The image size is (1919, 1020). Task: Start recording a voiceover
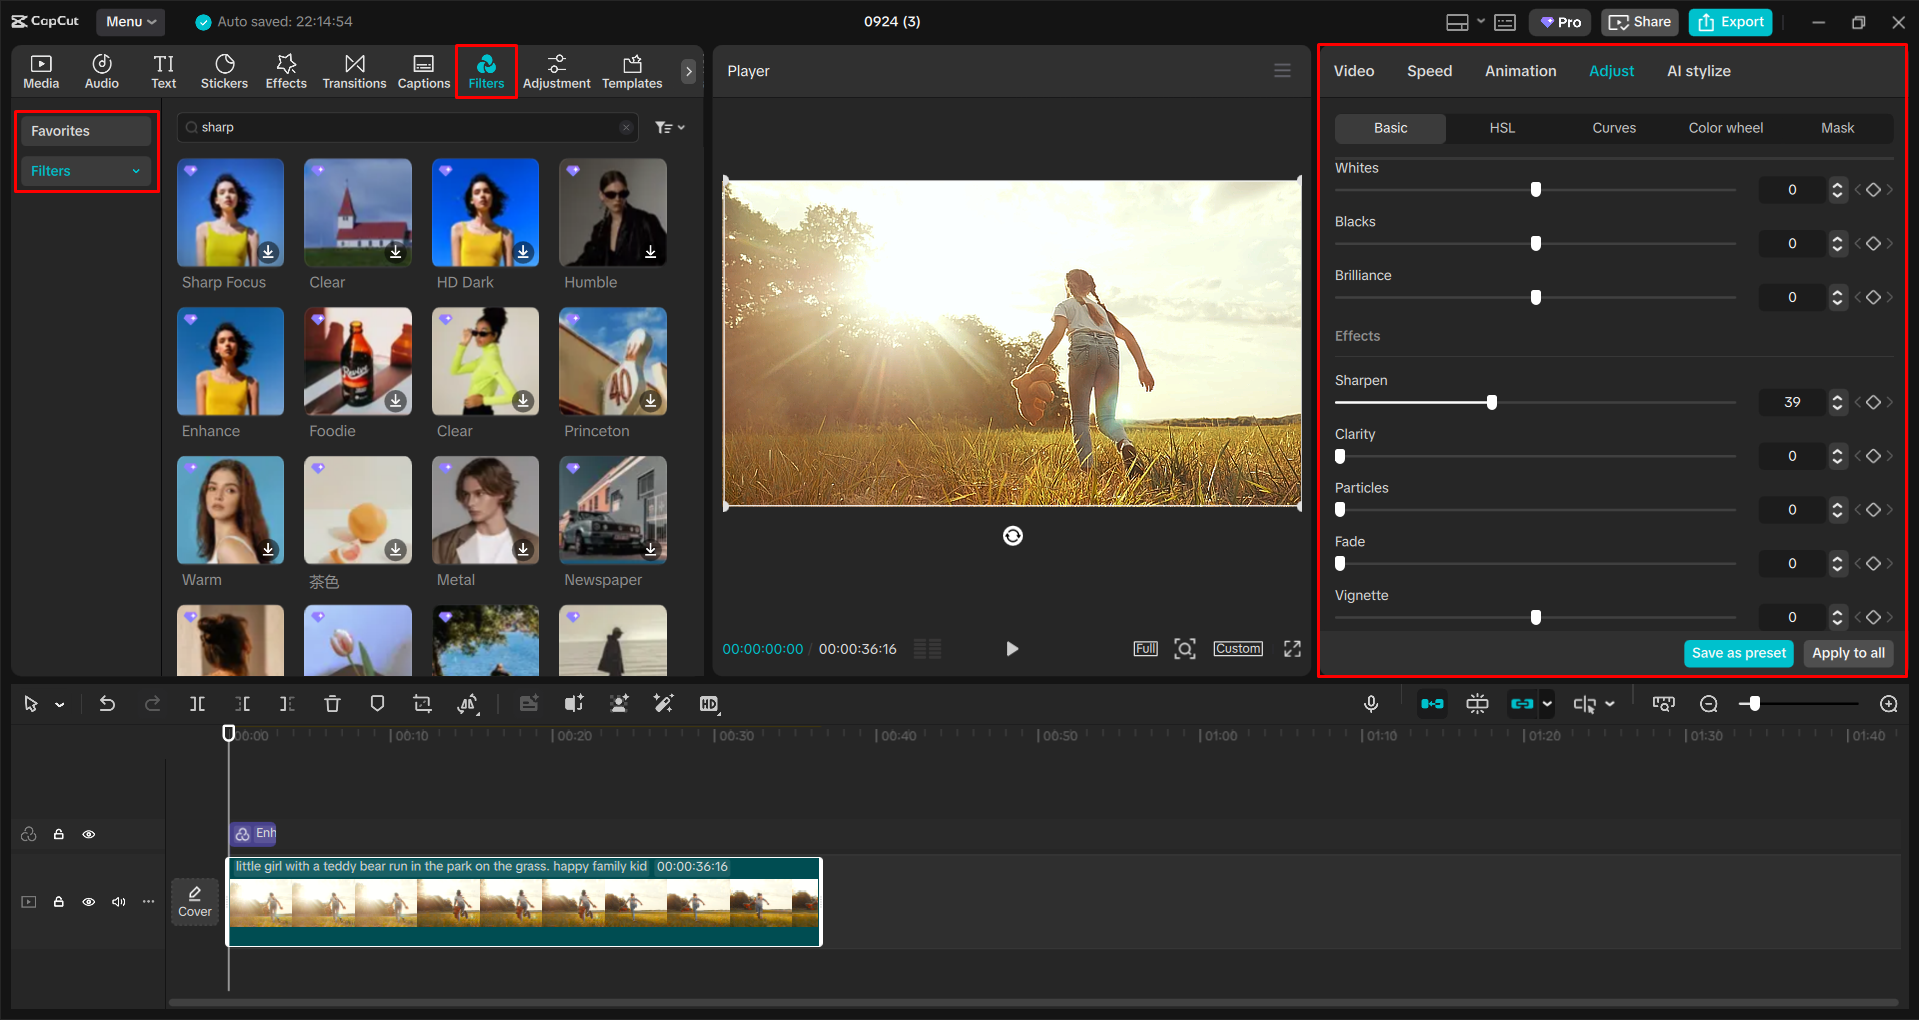pyautogui.click(x=1371, y=703)
